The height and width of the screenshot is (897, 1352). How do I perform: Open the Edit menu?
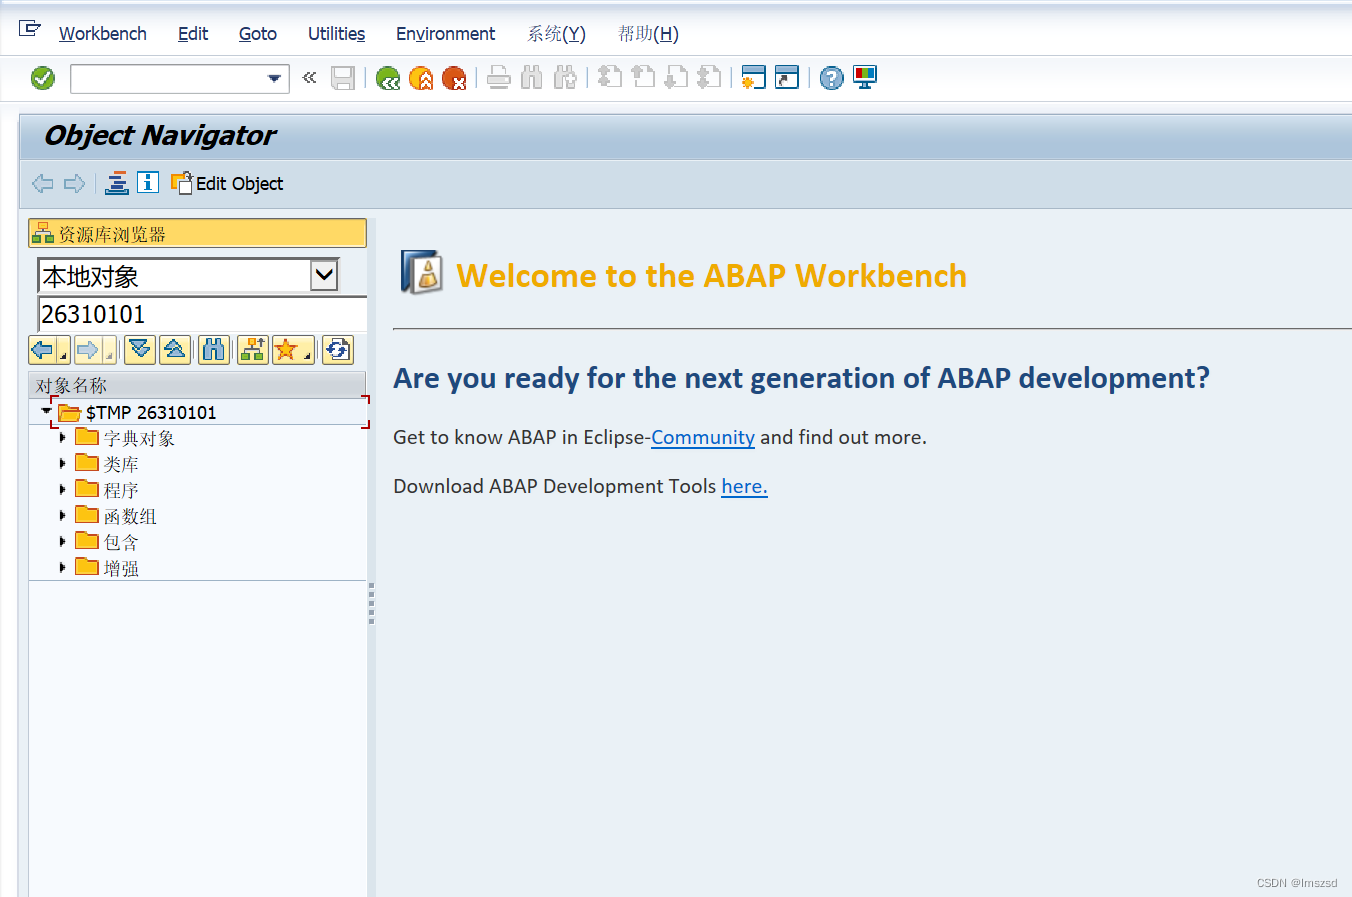click(x=193, y=34)
